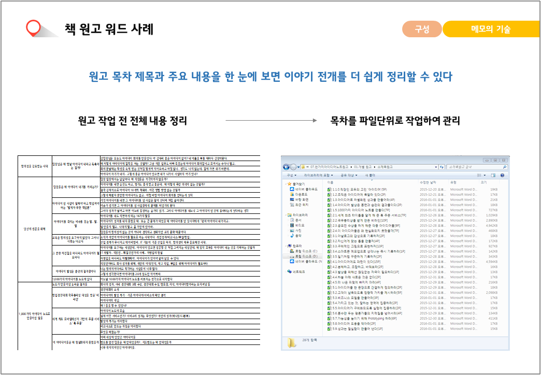Open the view options arrow beside the view icon

tap(485, 175)
